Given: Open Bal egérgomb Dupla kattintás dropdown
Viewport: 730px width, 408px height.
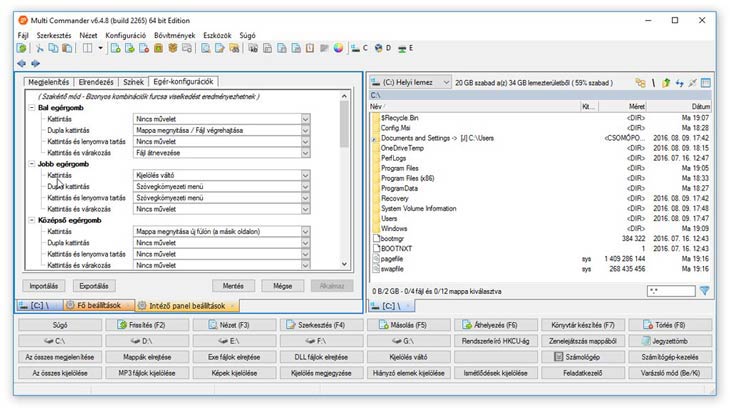Looking at the screenshot, I should pyautogui.click(x=305, y=130).
